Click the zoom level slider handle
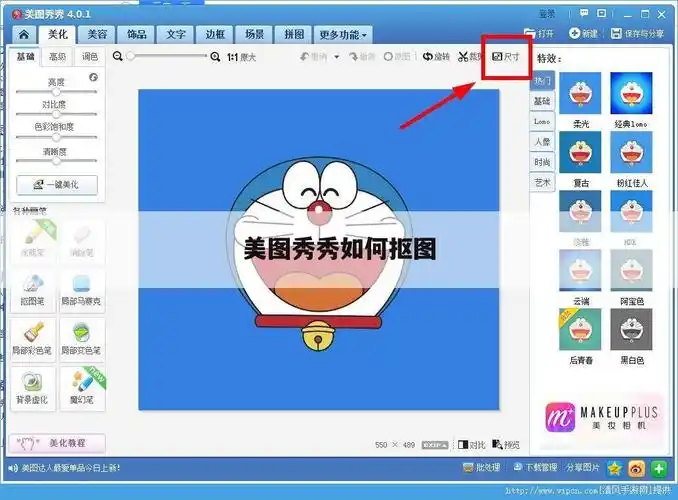Image resolution: width=678 pixels, height=500 pixels. point(131,56)
